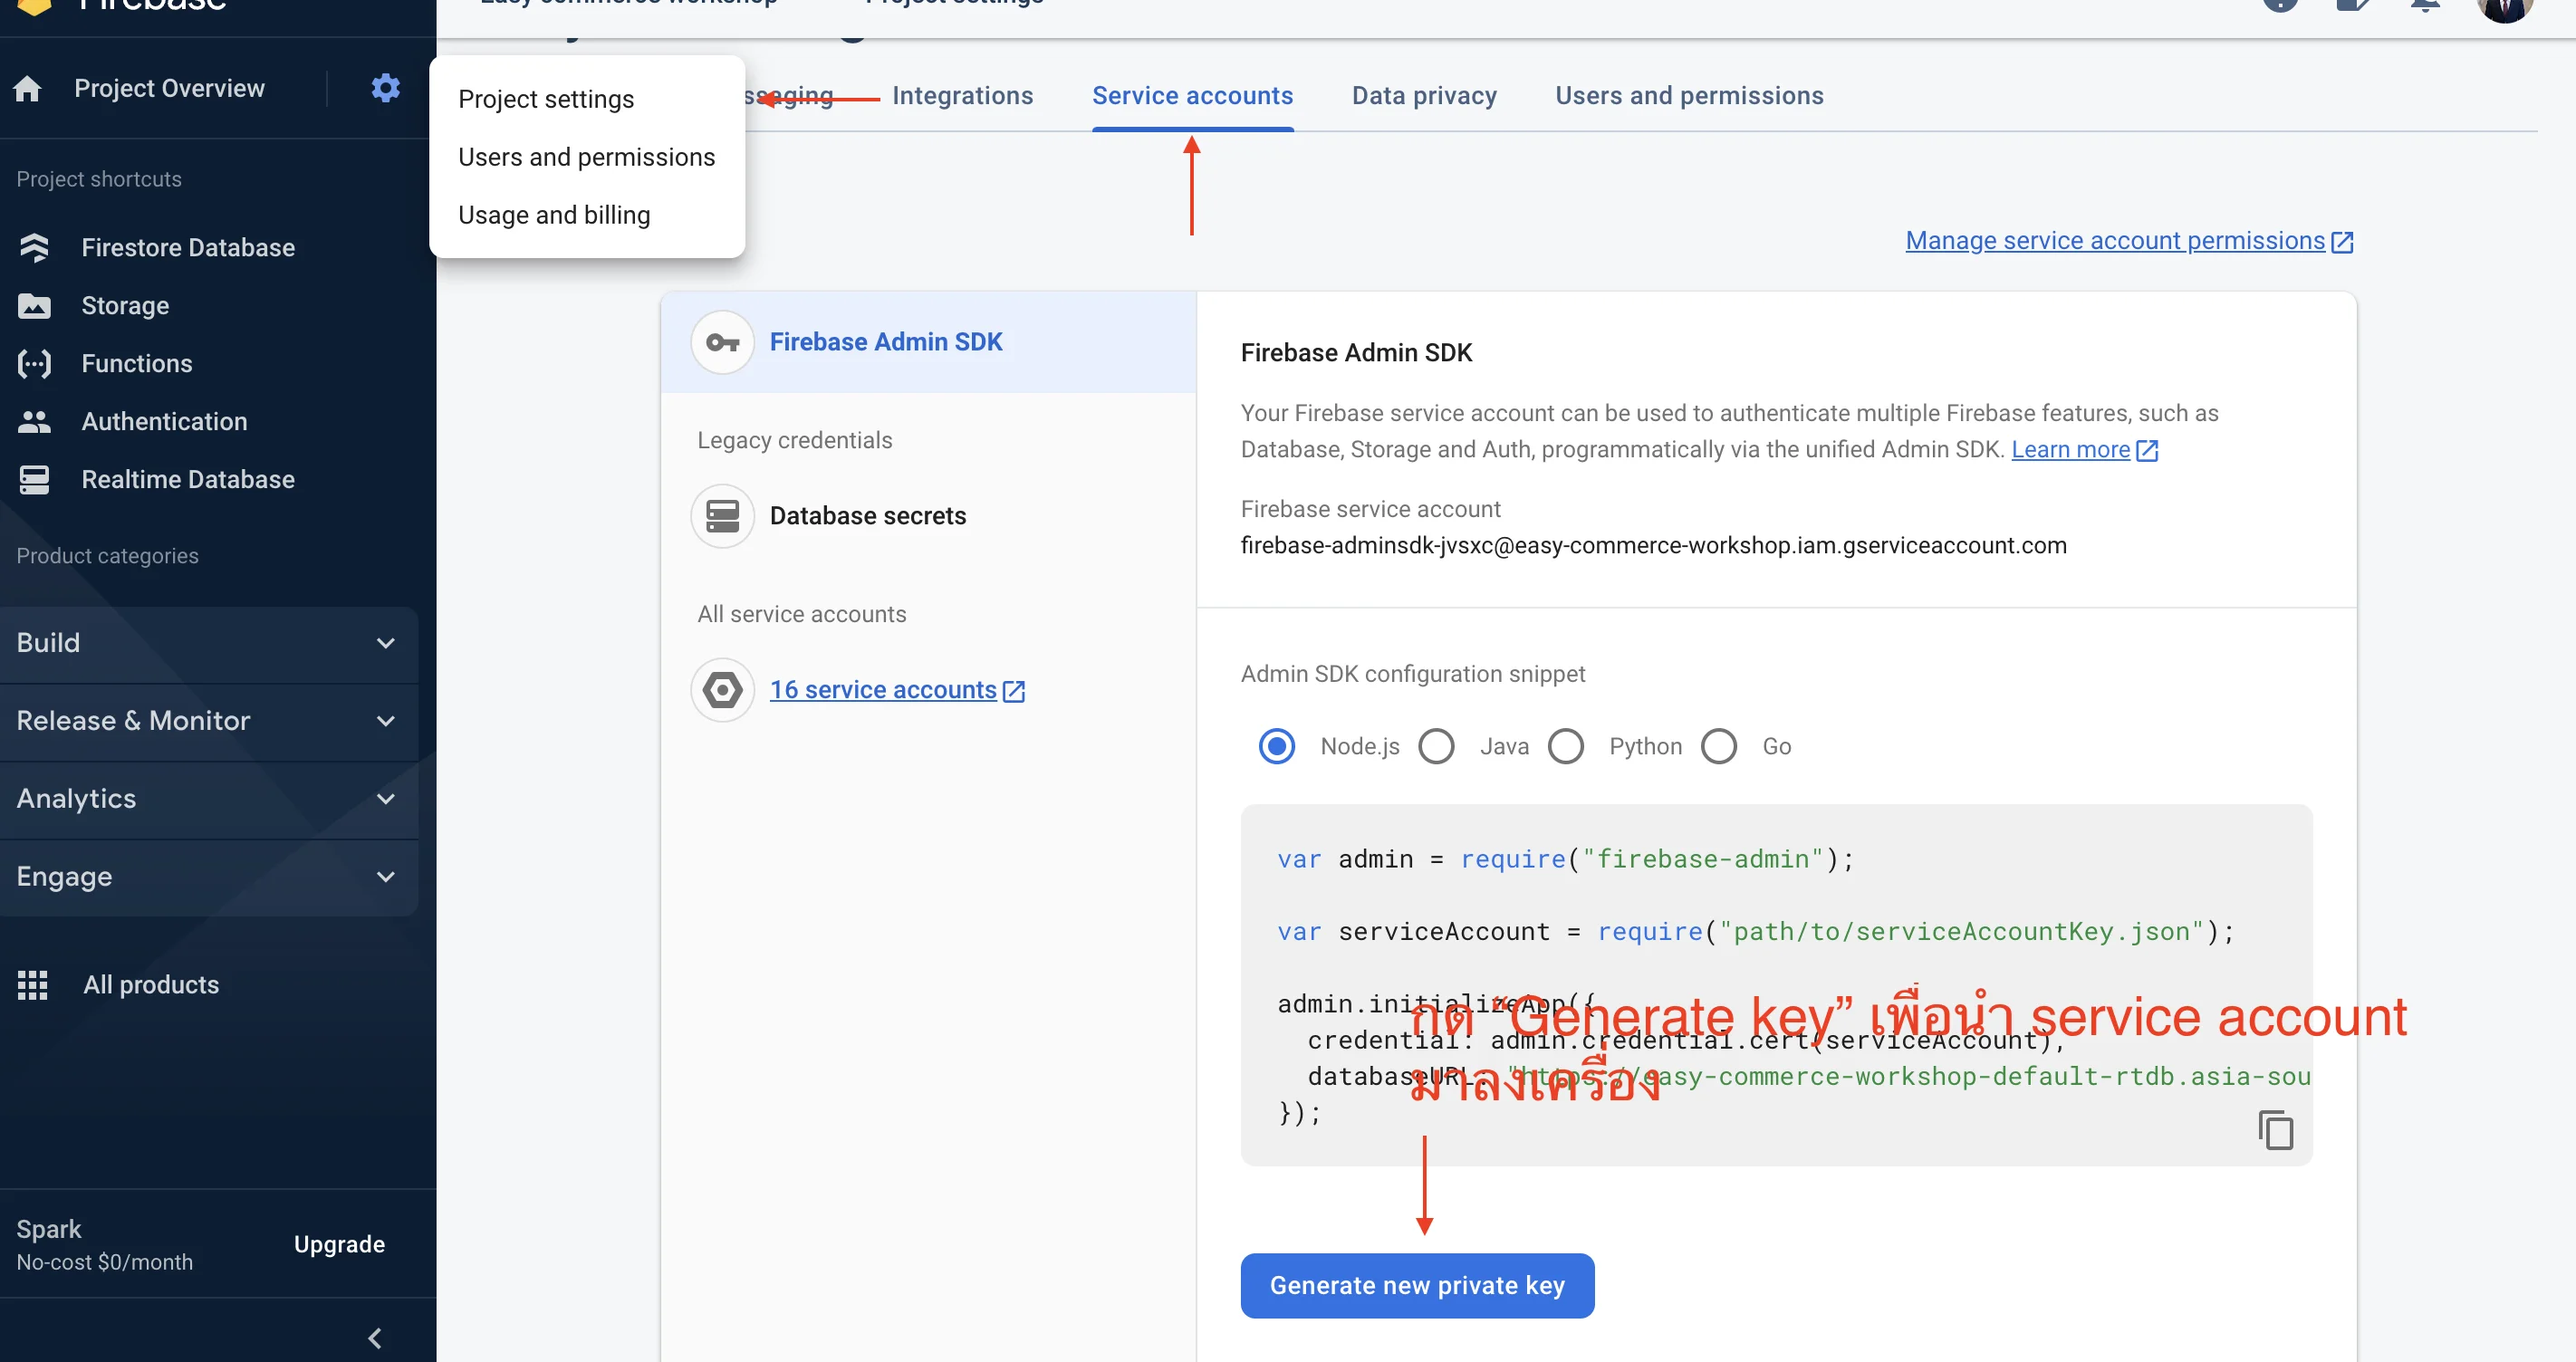Viewport: 2576px width, 1362px height.
Task: Click the "Product categories" sidebar heading
Action: 107,556
